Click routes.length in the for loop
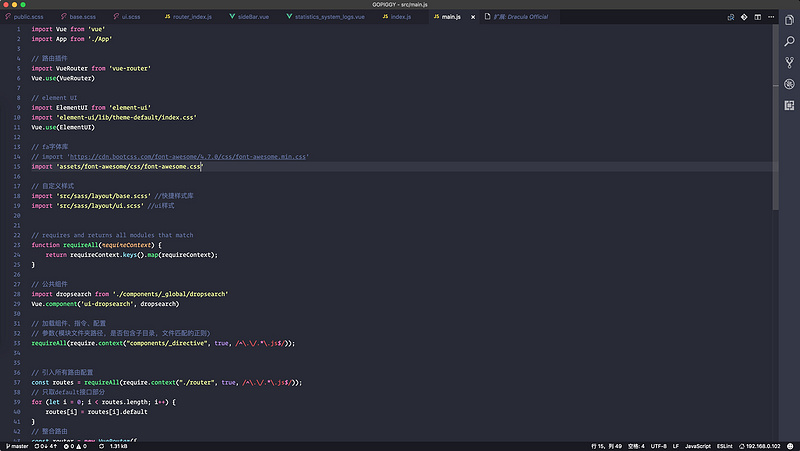The image size is (800, 451). [122, 402]
